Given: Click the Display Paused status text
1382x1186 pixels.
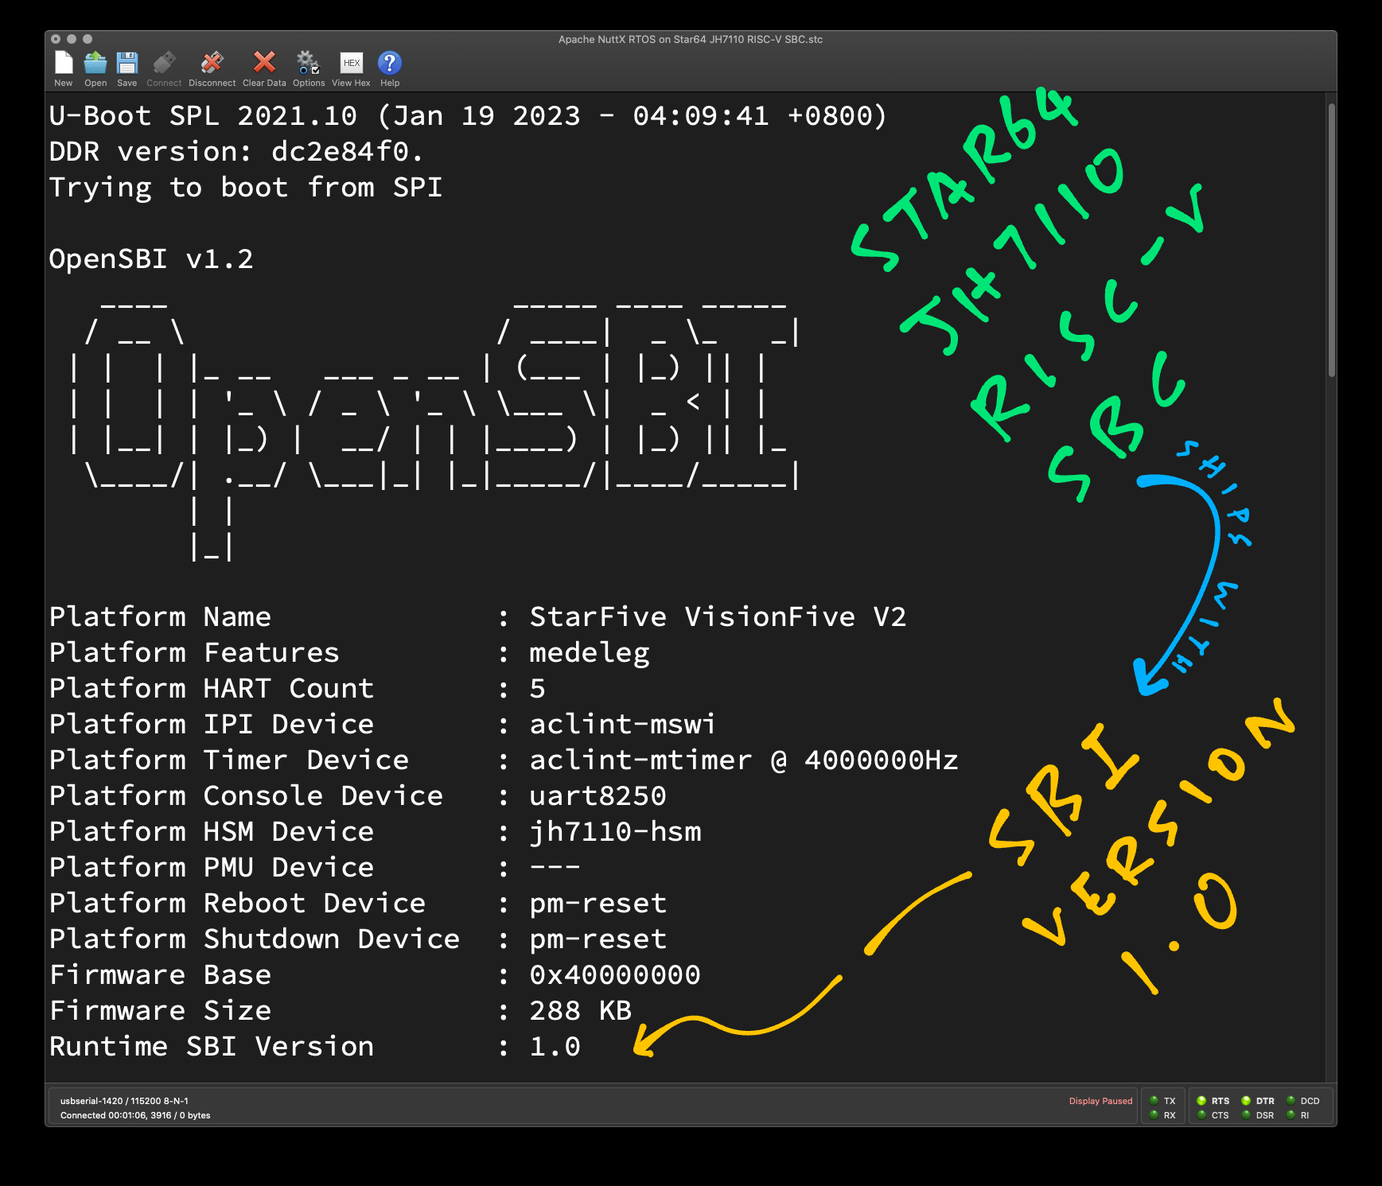Looking at the screenshot, I should (x=1100, y=1101).
